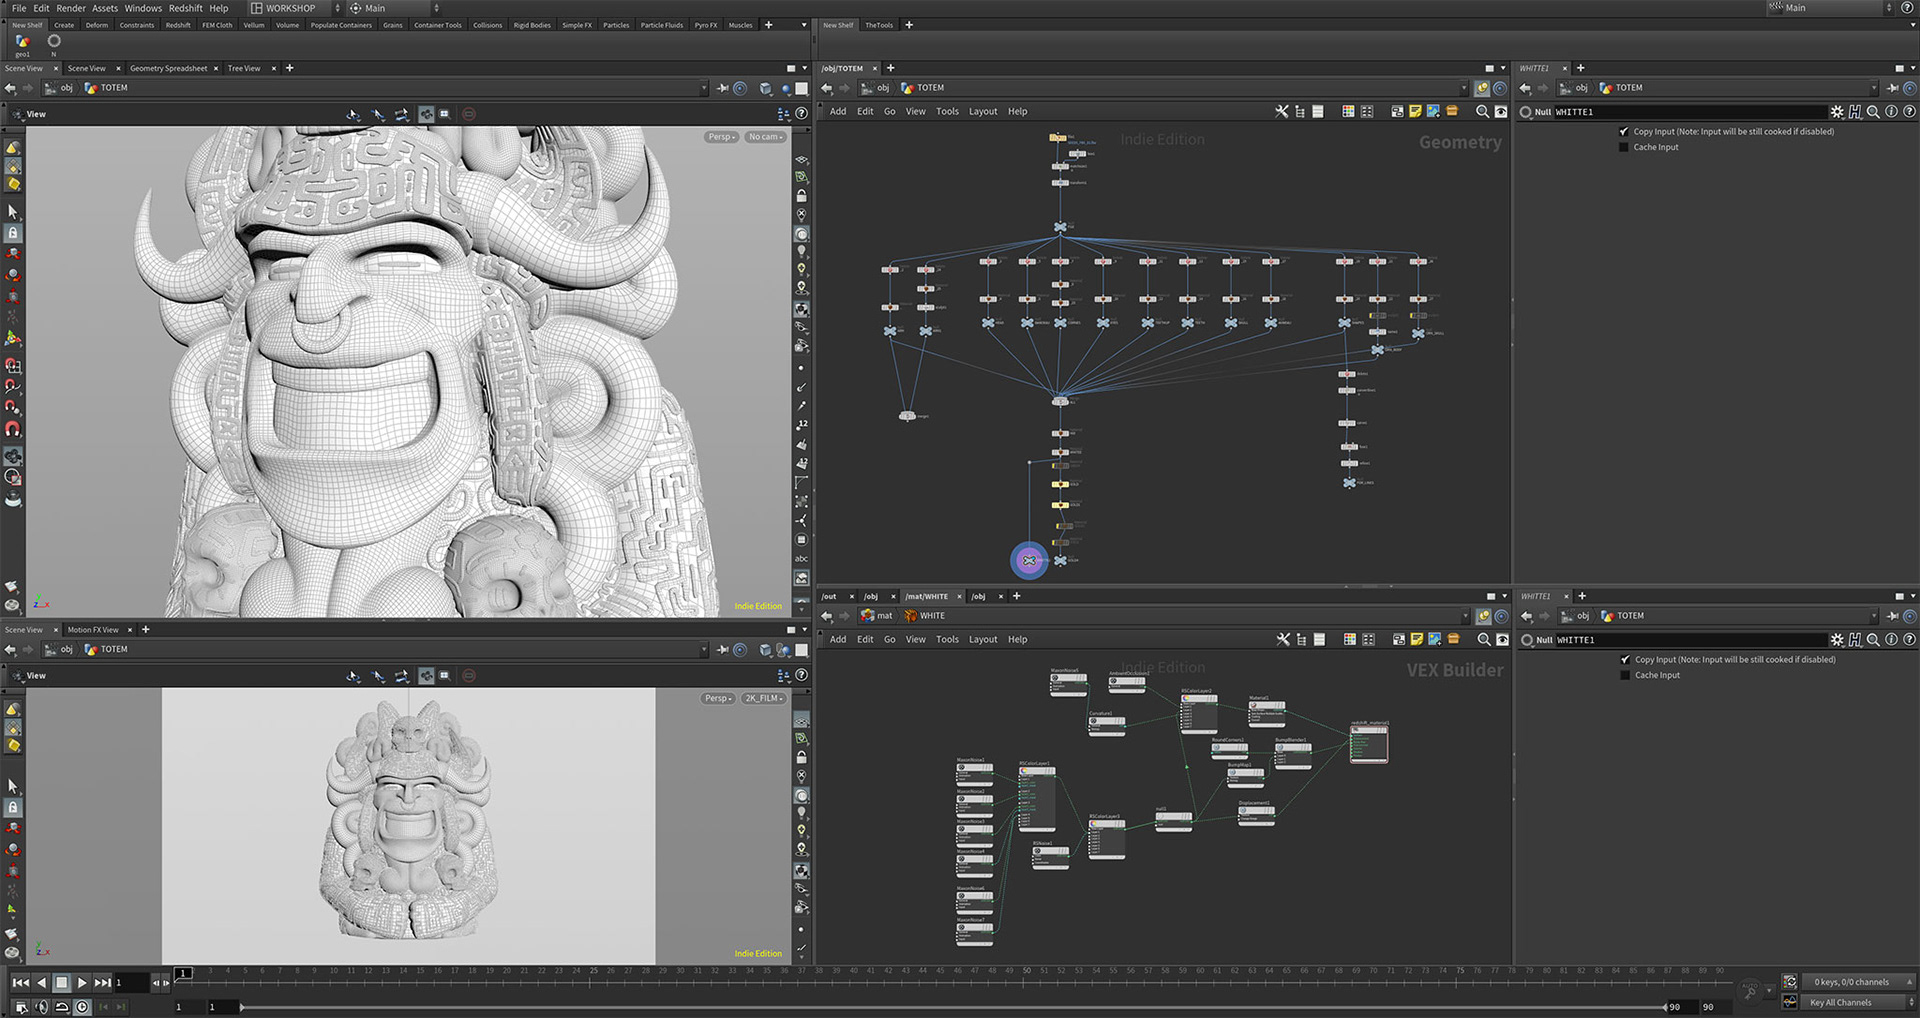
Task: Open the Render menu
Action: point(71,8)
